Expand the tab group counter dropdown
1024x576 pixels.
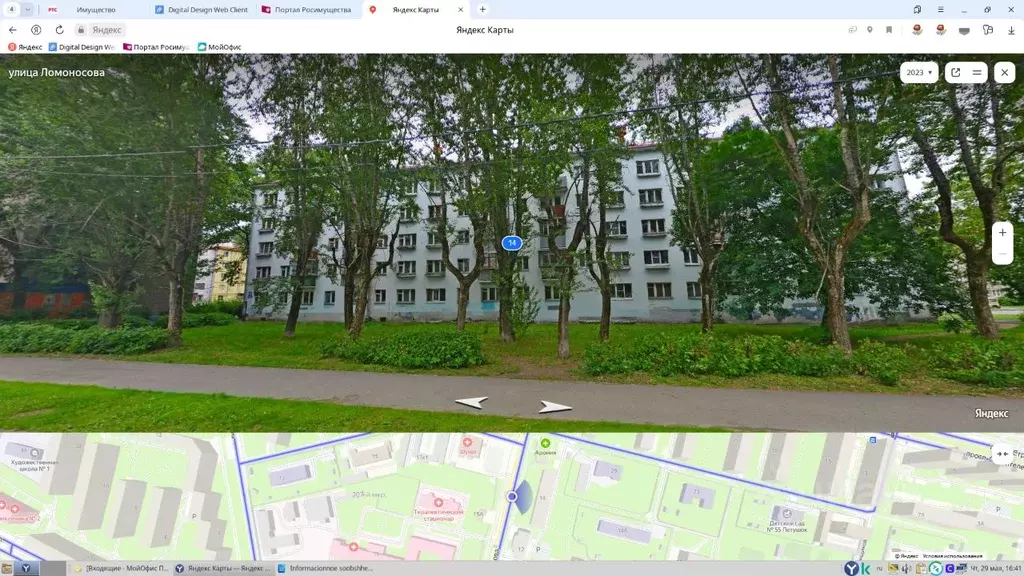[27, 10]
